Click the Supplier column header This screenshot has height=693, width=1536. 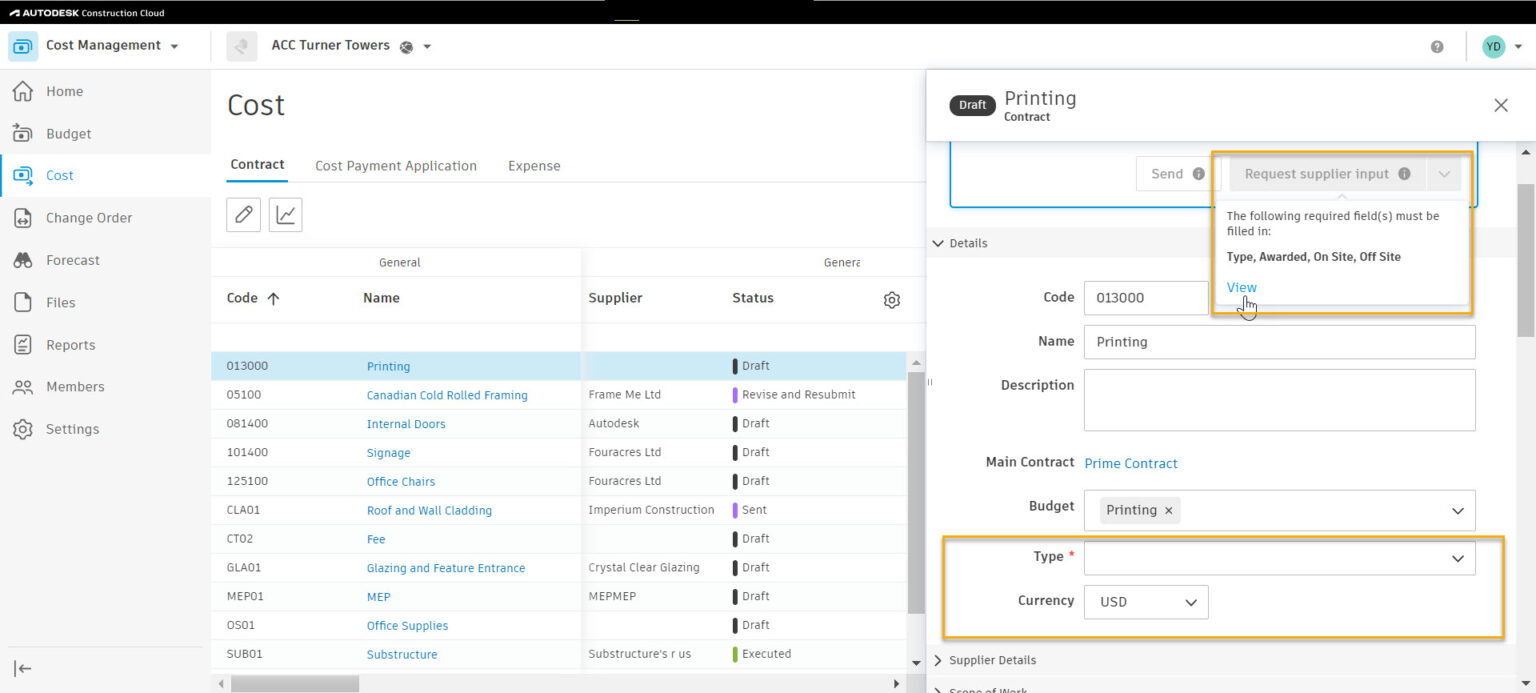(615, 298)
